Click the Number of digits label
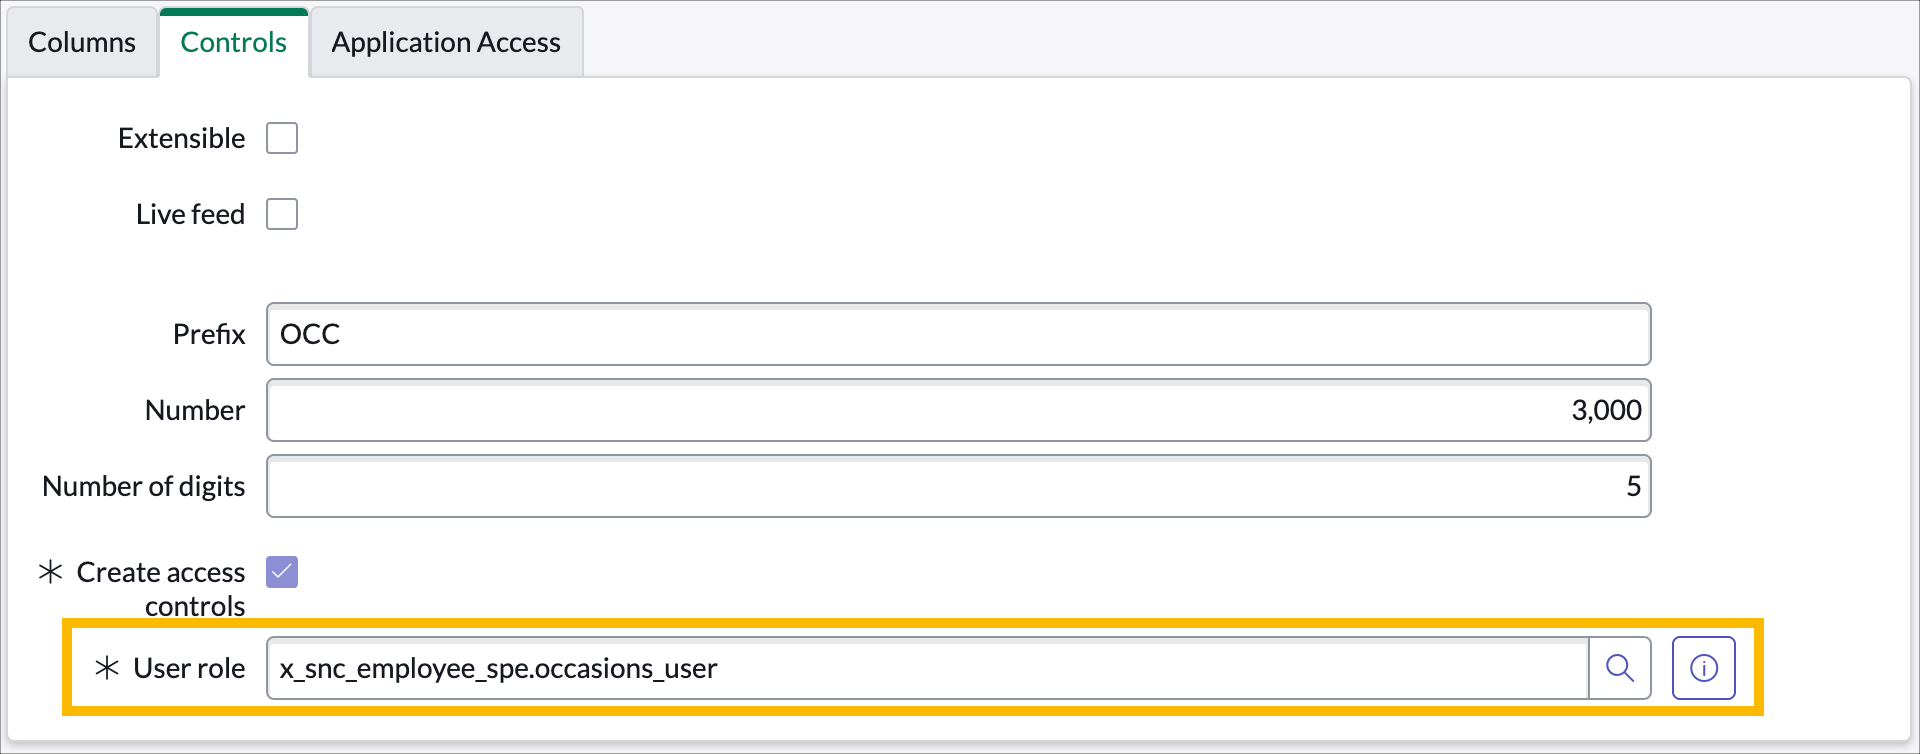Image resolution: width=1920 pixels, height=754 pixels. click(x=143, y=486)
